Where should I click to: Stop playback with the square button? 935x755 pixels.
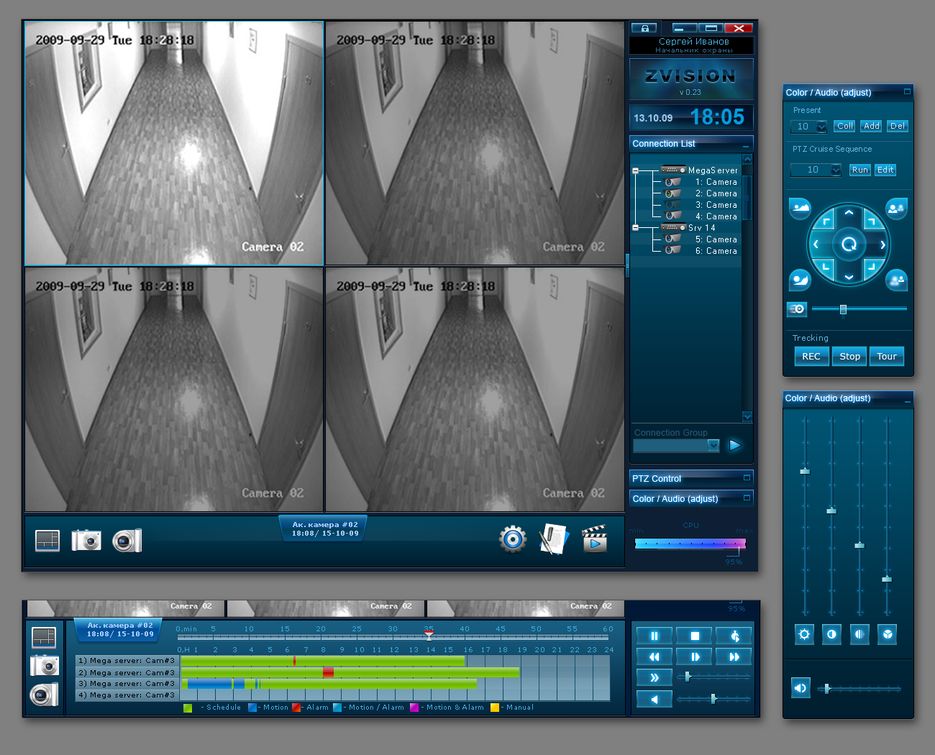click(694, 636)
